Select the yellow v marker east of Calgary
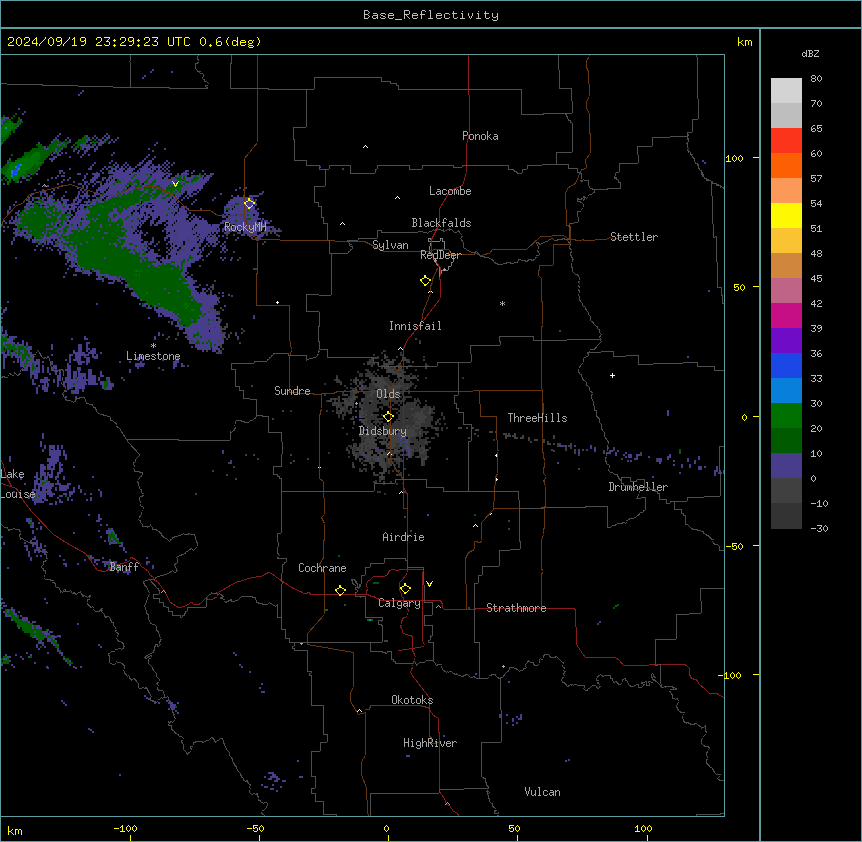 pyautogui.click(x=429, y=584)
